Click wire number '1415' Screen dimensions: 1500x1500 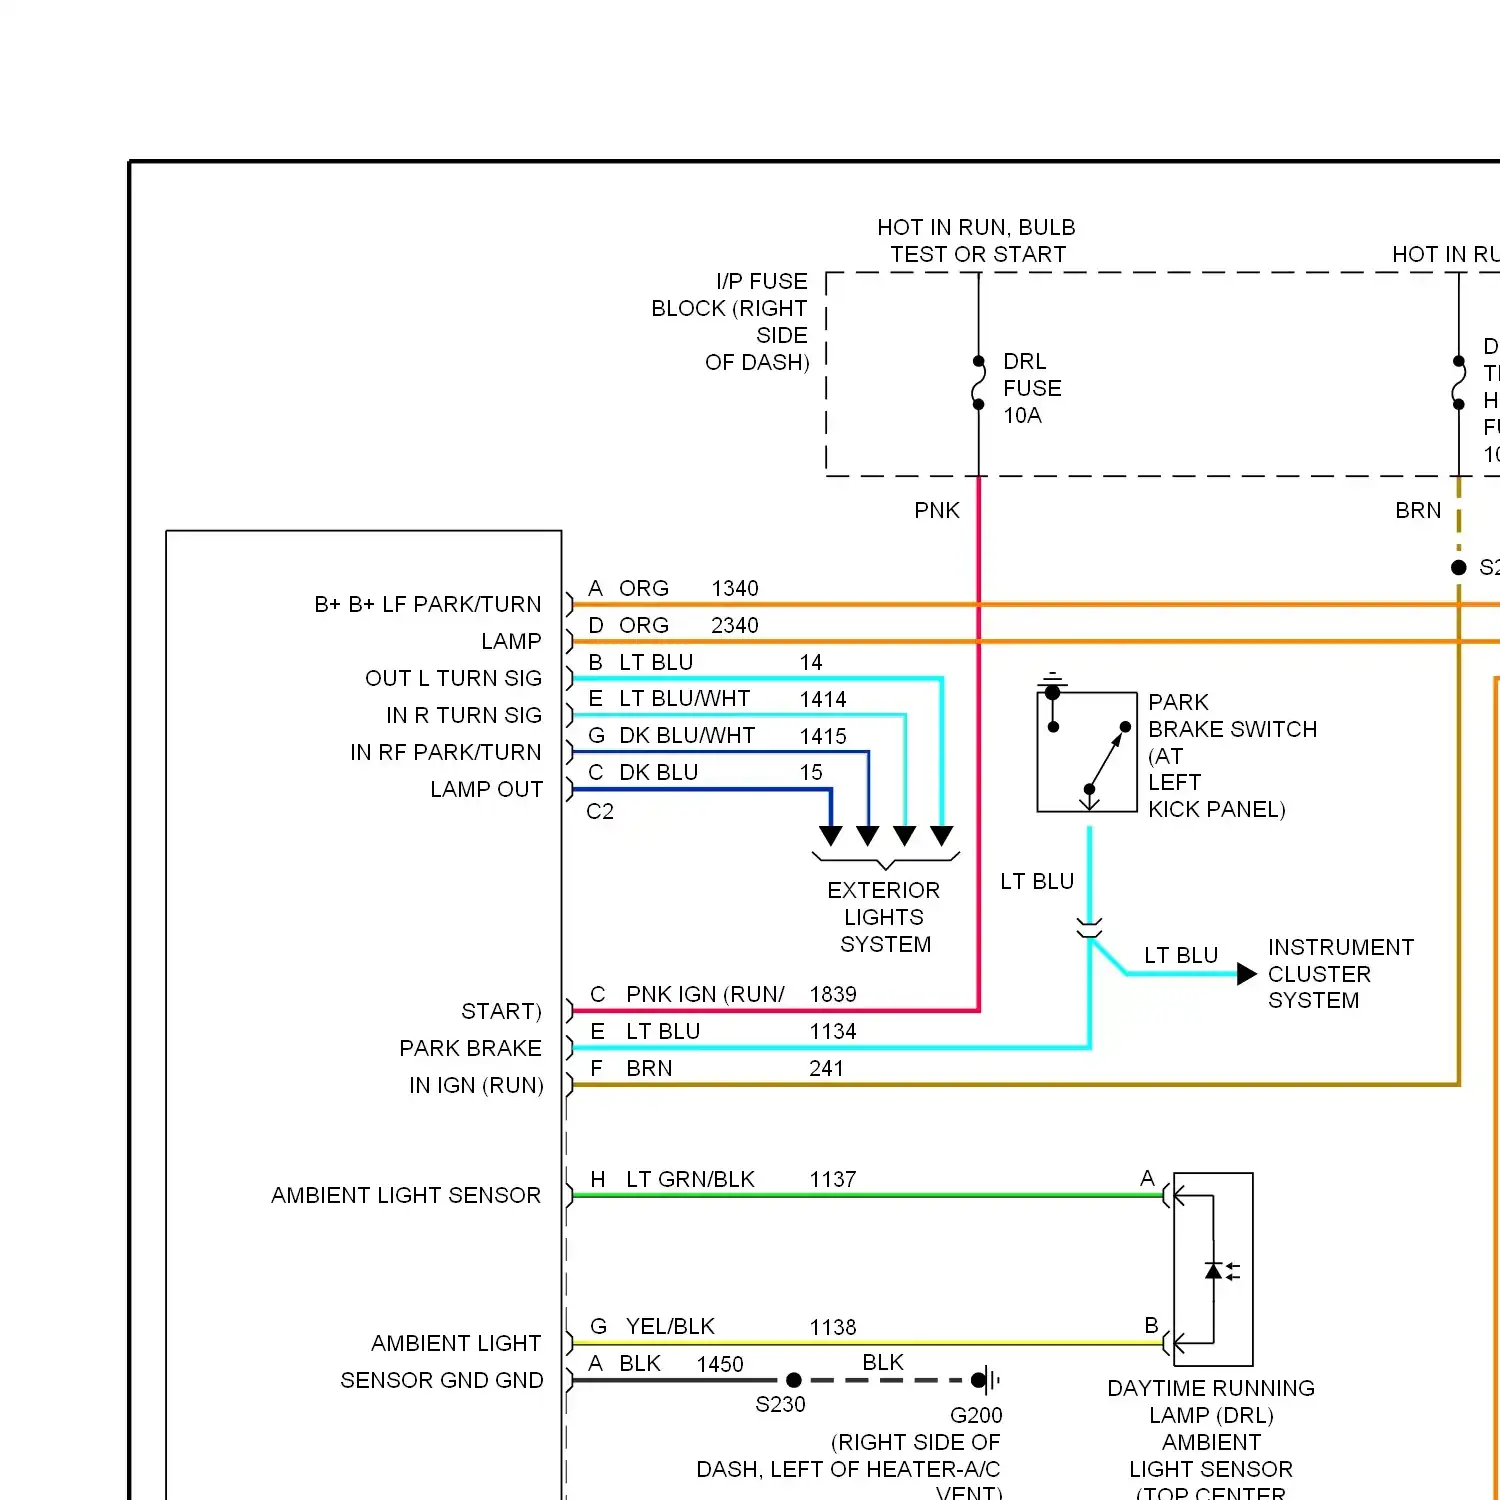823,736
